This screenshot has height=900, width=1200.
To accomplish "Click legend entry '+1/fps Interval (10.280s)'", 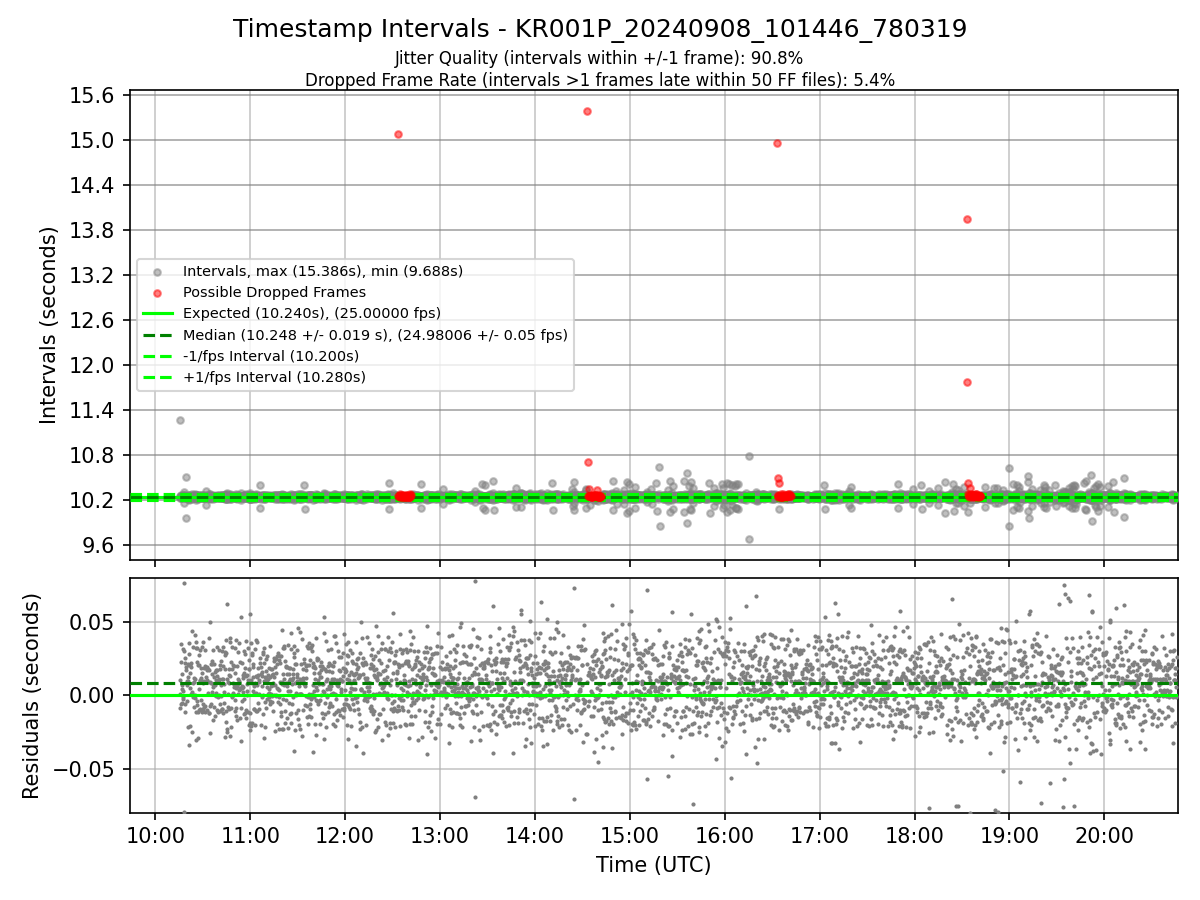I will (x=274, y=377).
